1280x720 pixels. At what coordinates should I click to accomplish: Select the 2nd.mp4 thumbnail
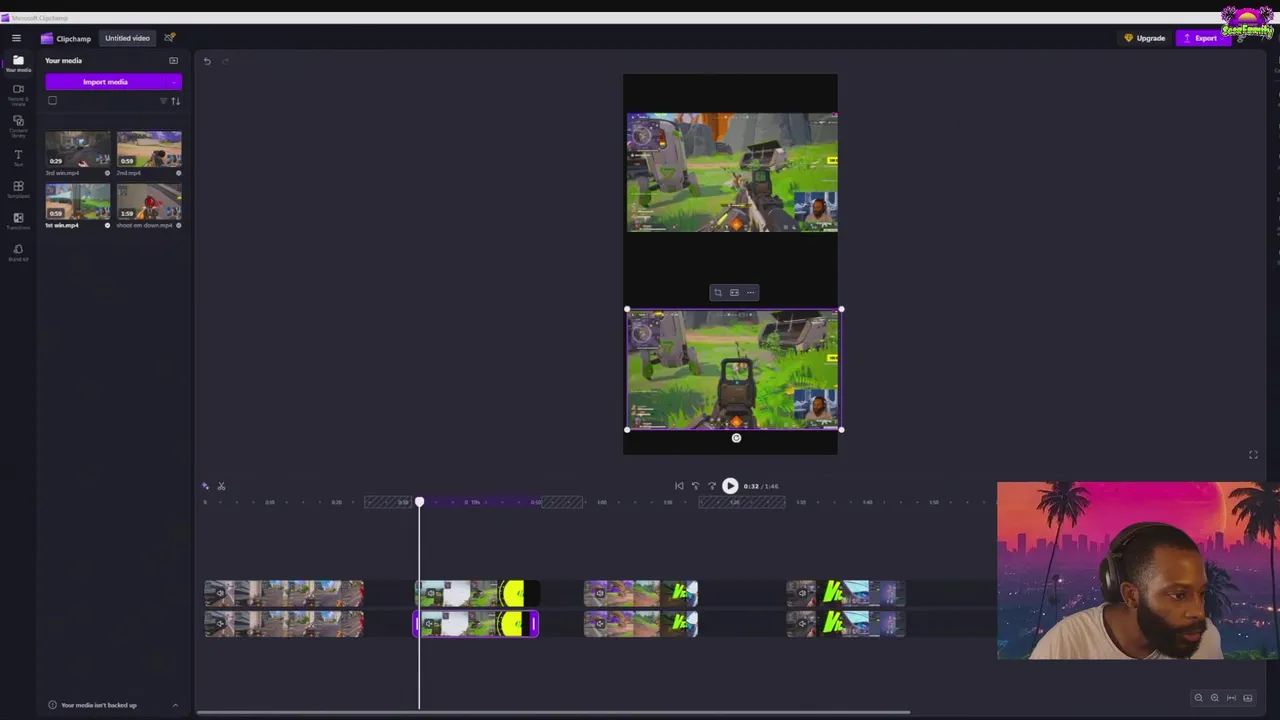tap(149, 149)
